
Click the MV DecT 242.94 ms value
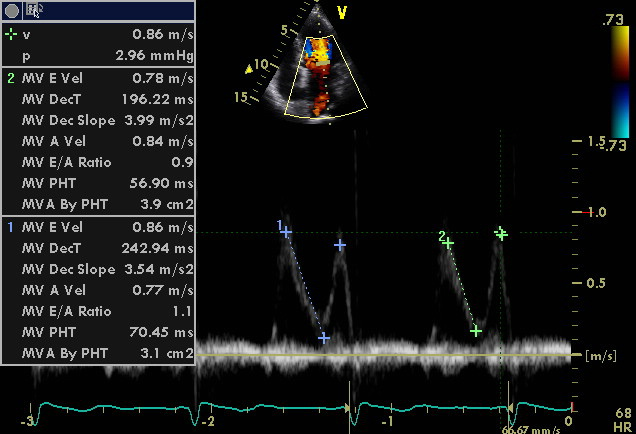point(160,248)
